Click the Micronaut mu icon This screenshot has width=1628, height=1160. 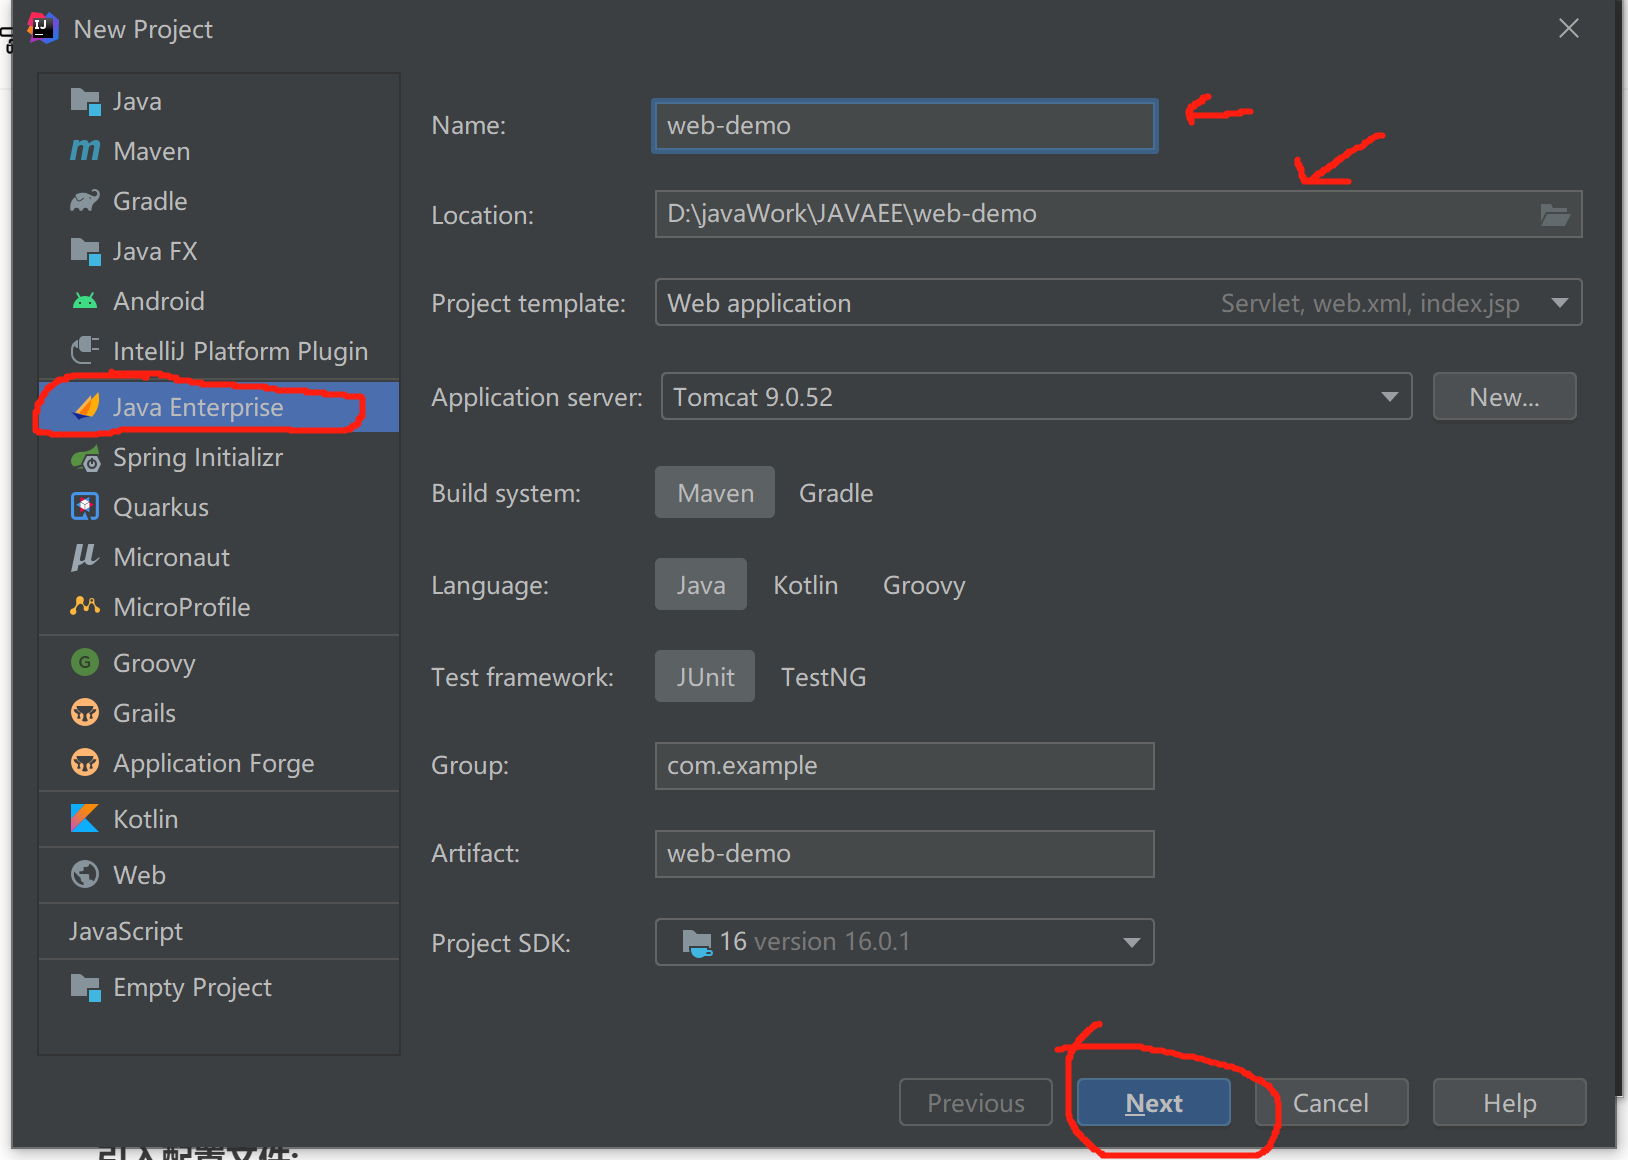tap(85, 557)
